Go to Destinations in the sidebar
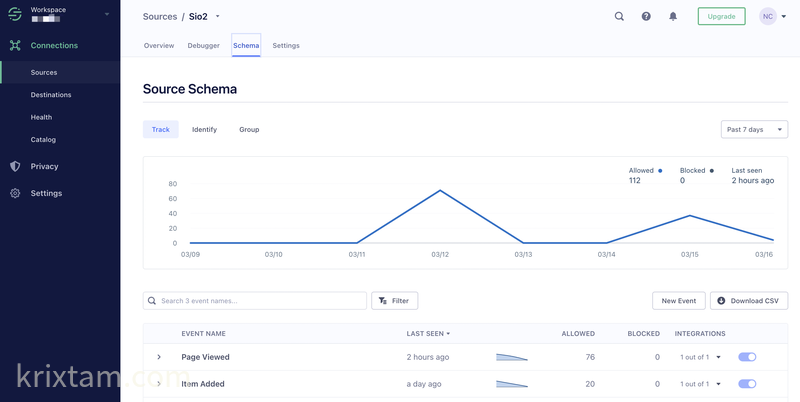This screenshot has width=800, height=402. click(51, 95)
